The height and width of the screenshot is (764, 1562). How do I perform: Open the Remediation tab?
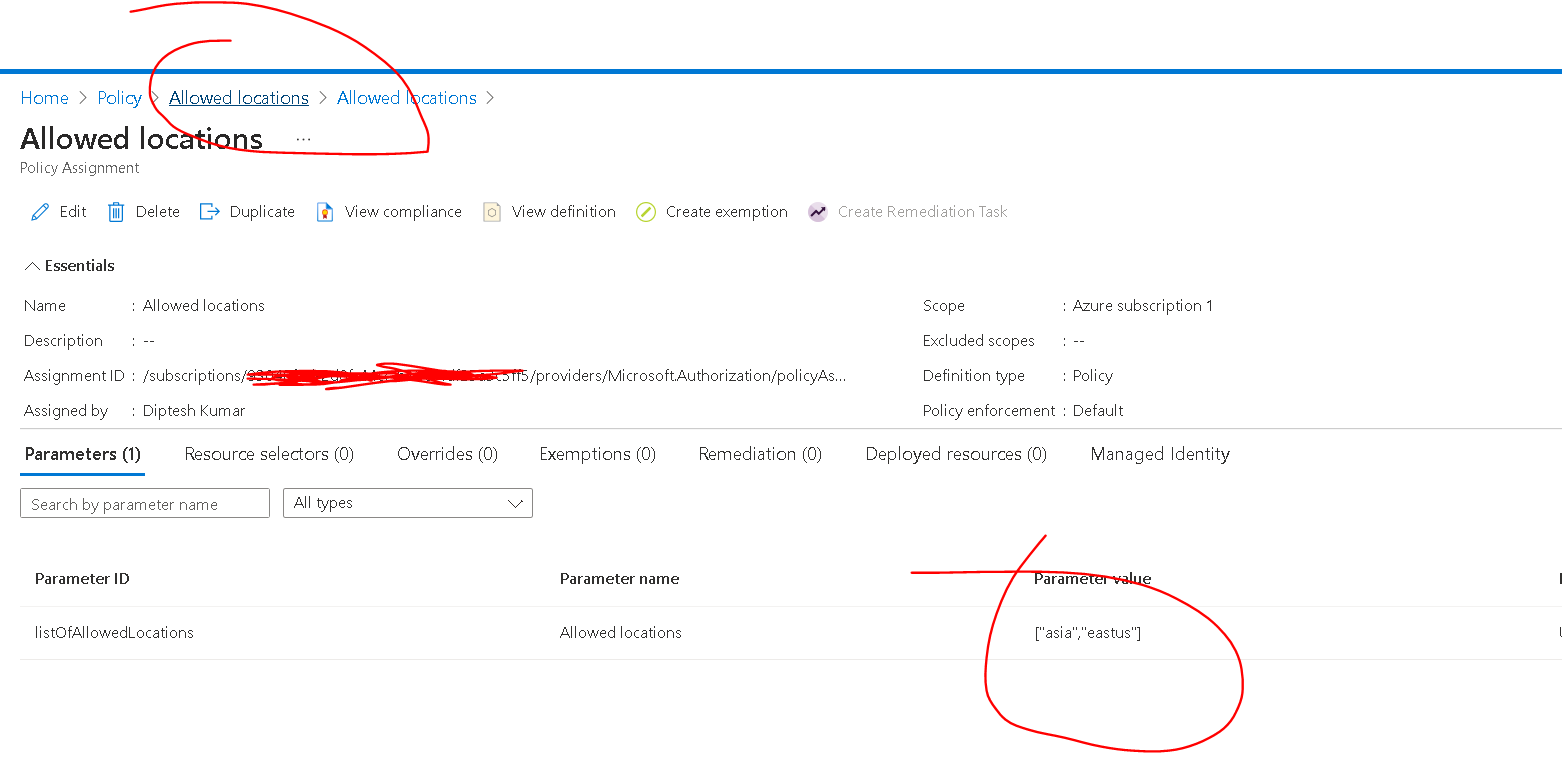point(760,453)
